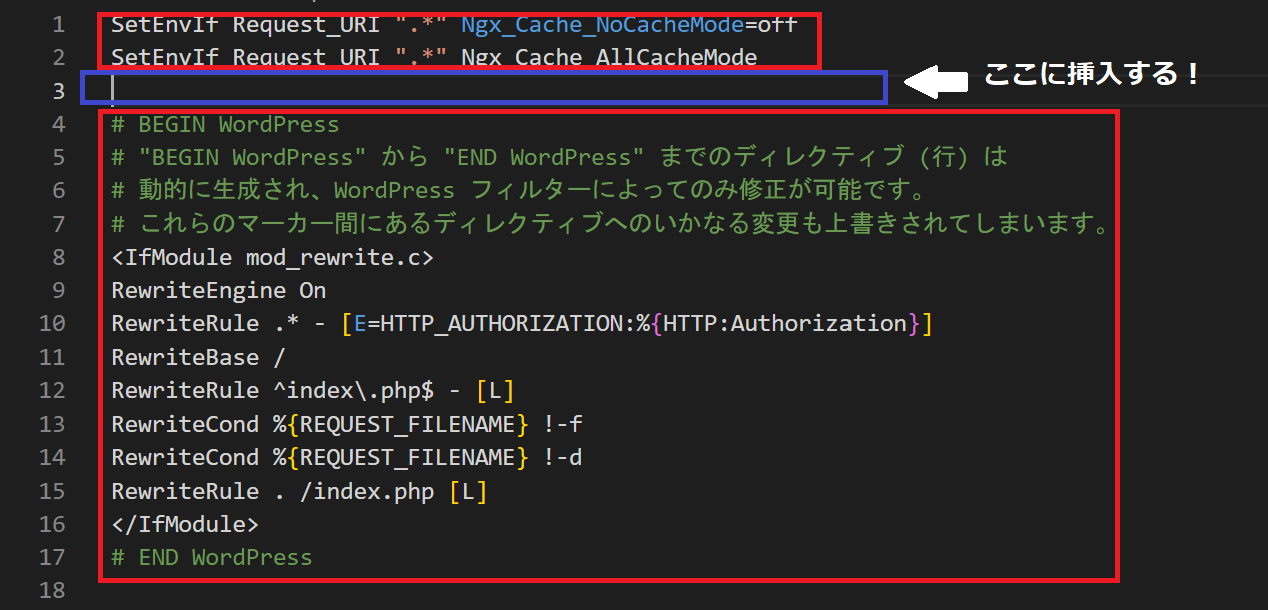This screenshot has width=1268, height=610.
Task: Click the '# BEGIN WordPress' comment line
Action: [225, 124]
